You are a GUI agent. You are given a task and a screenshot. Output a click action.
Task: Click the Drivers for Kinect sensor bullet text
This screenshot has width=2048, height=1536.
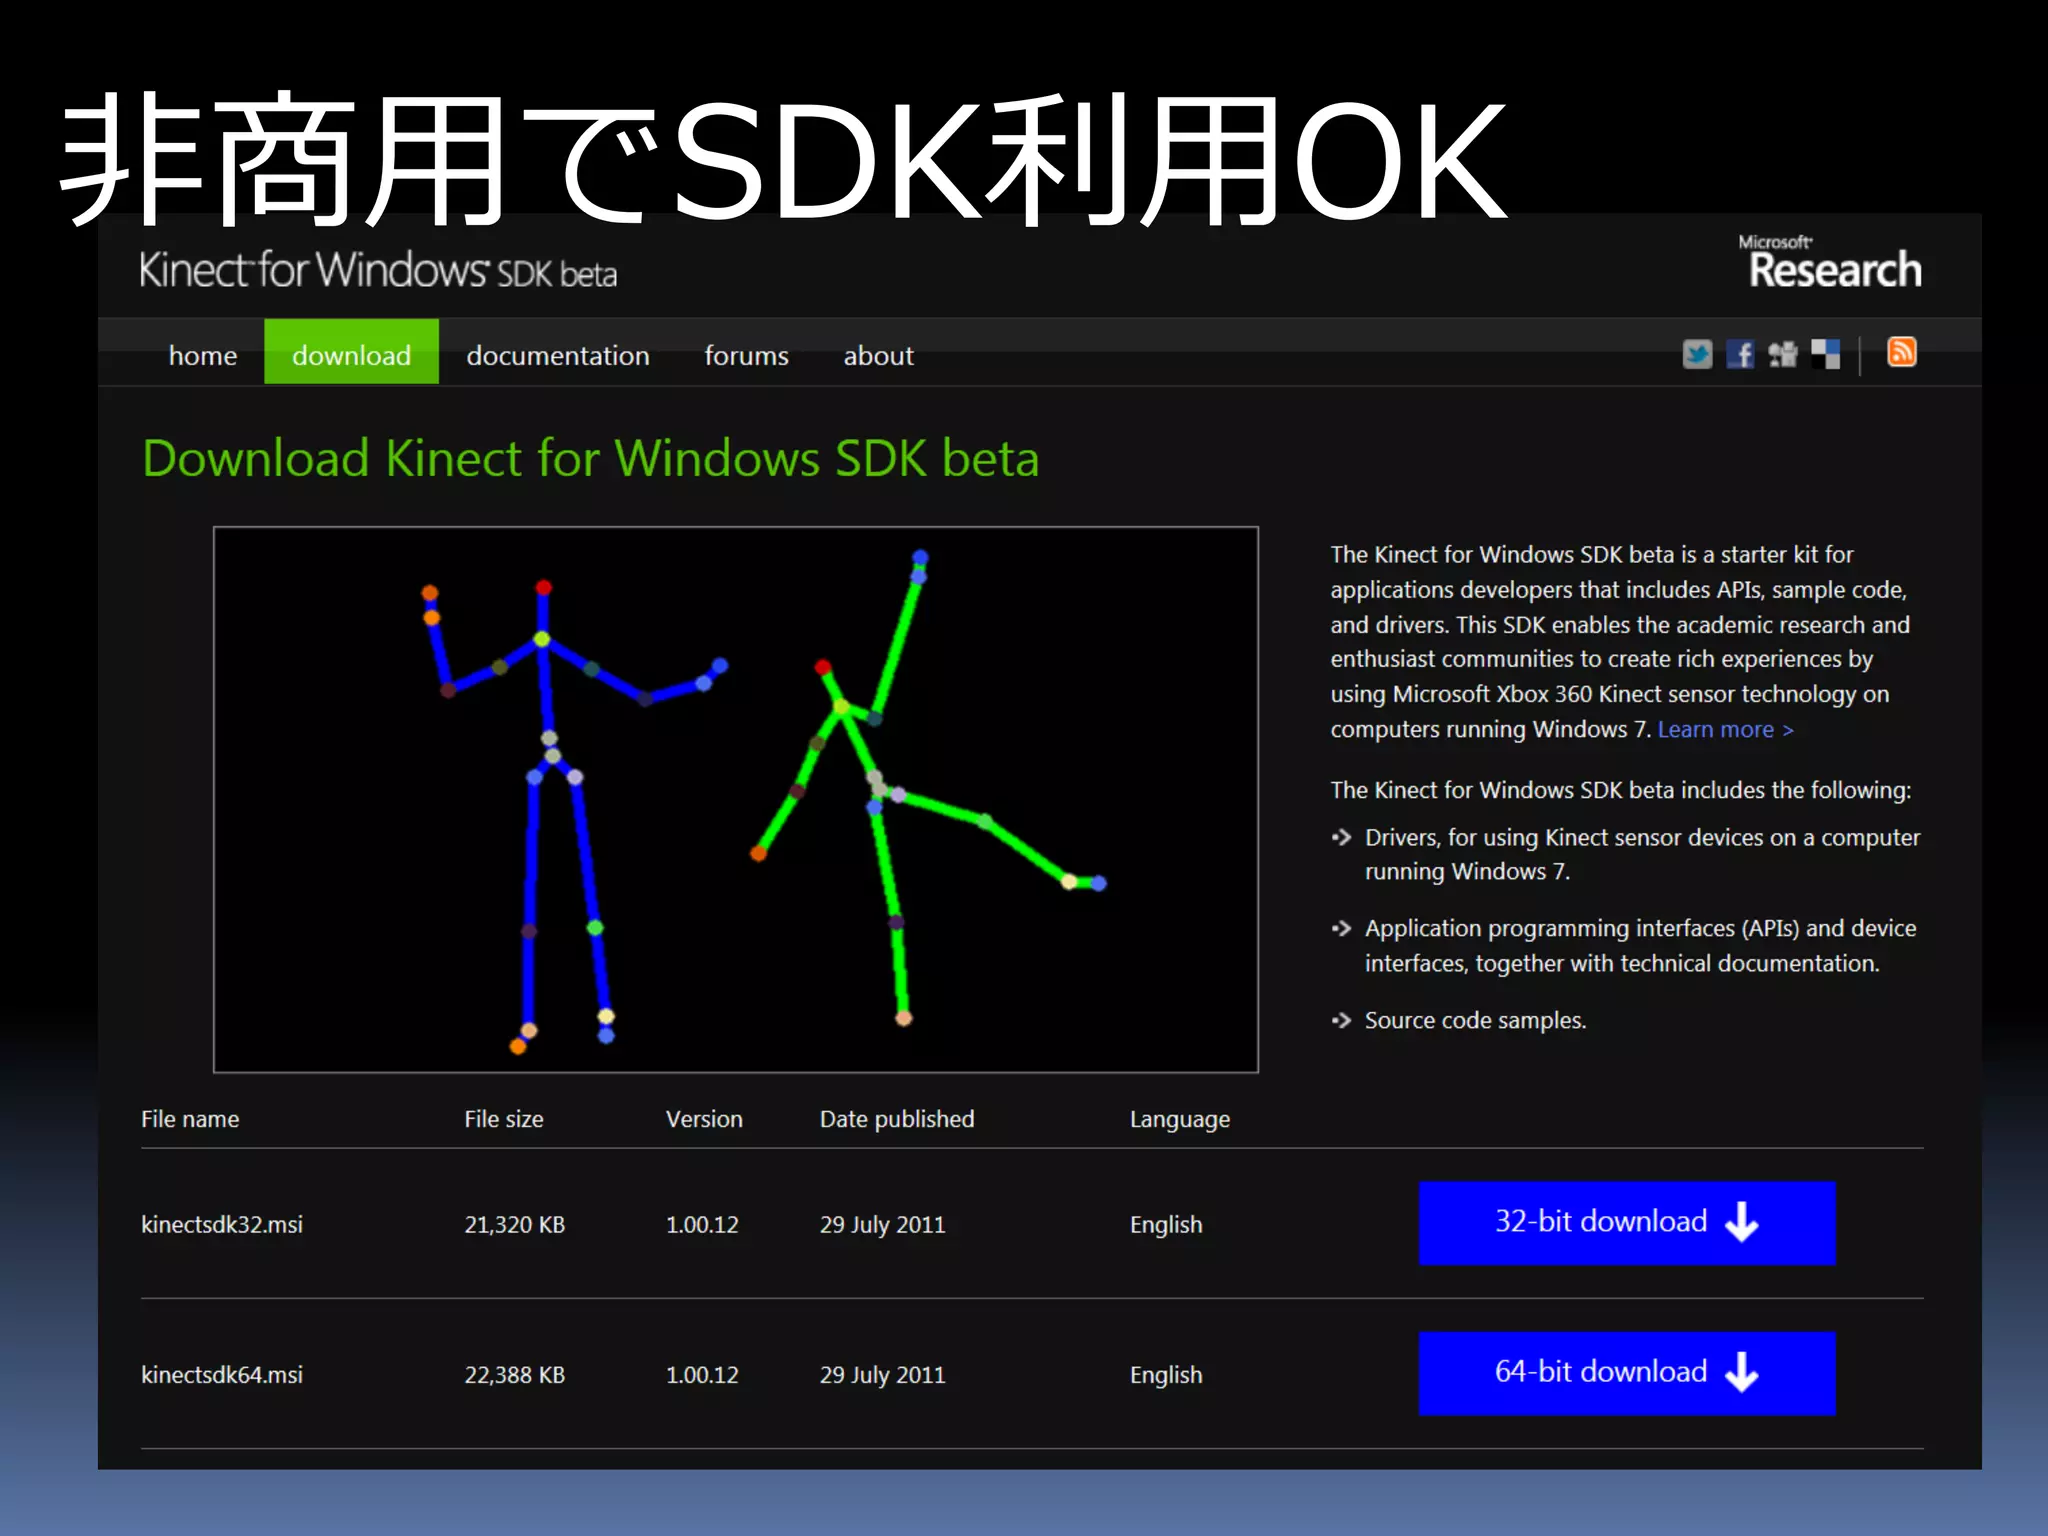coord(1642,854)
